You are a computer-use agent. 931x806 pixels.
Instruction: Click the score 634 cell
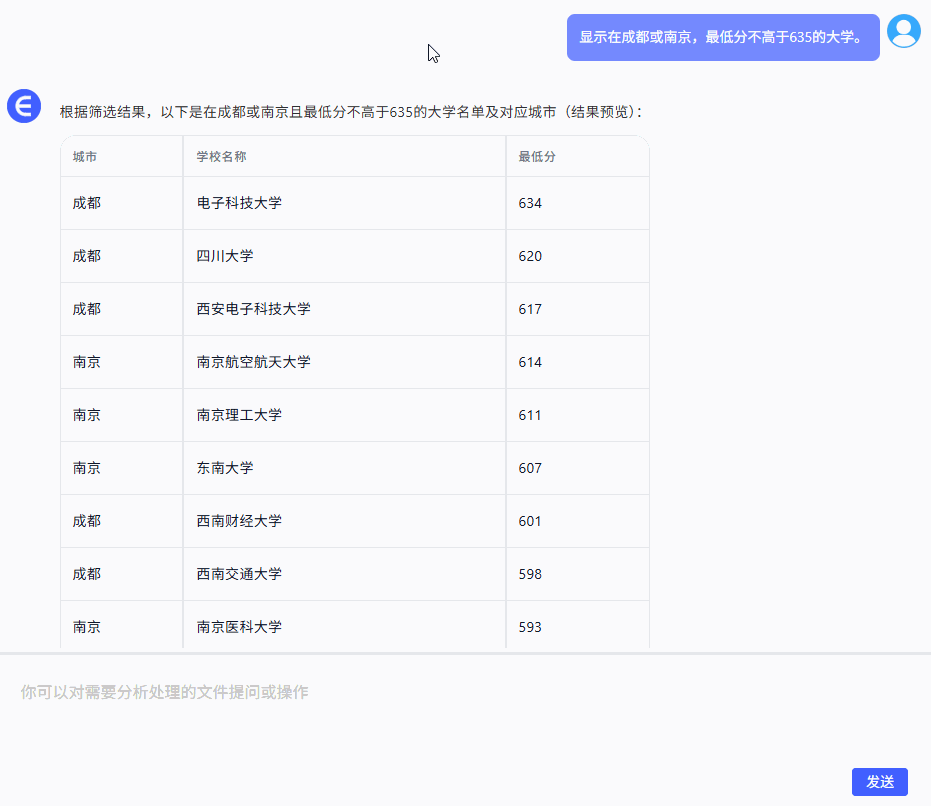(x=578, y=203)
